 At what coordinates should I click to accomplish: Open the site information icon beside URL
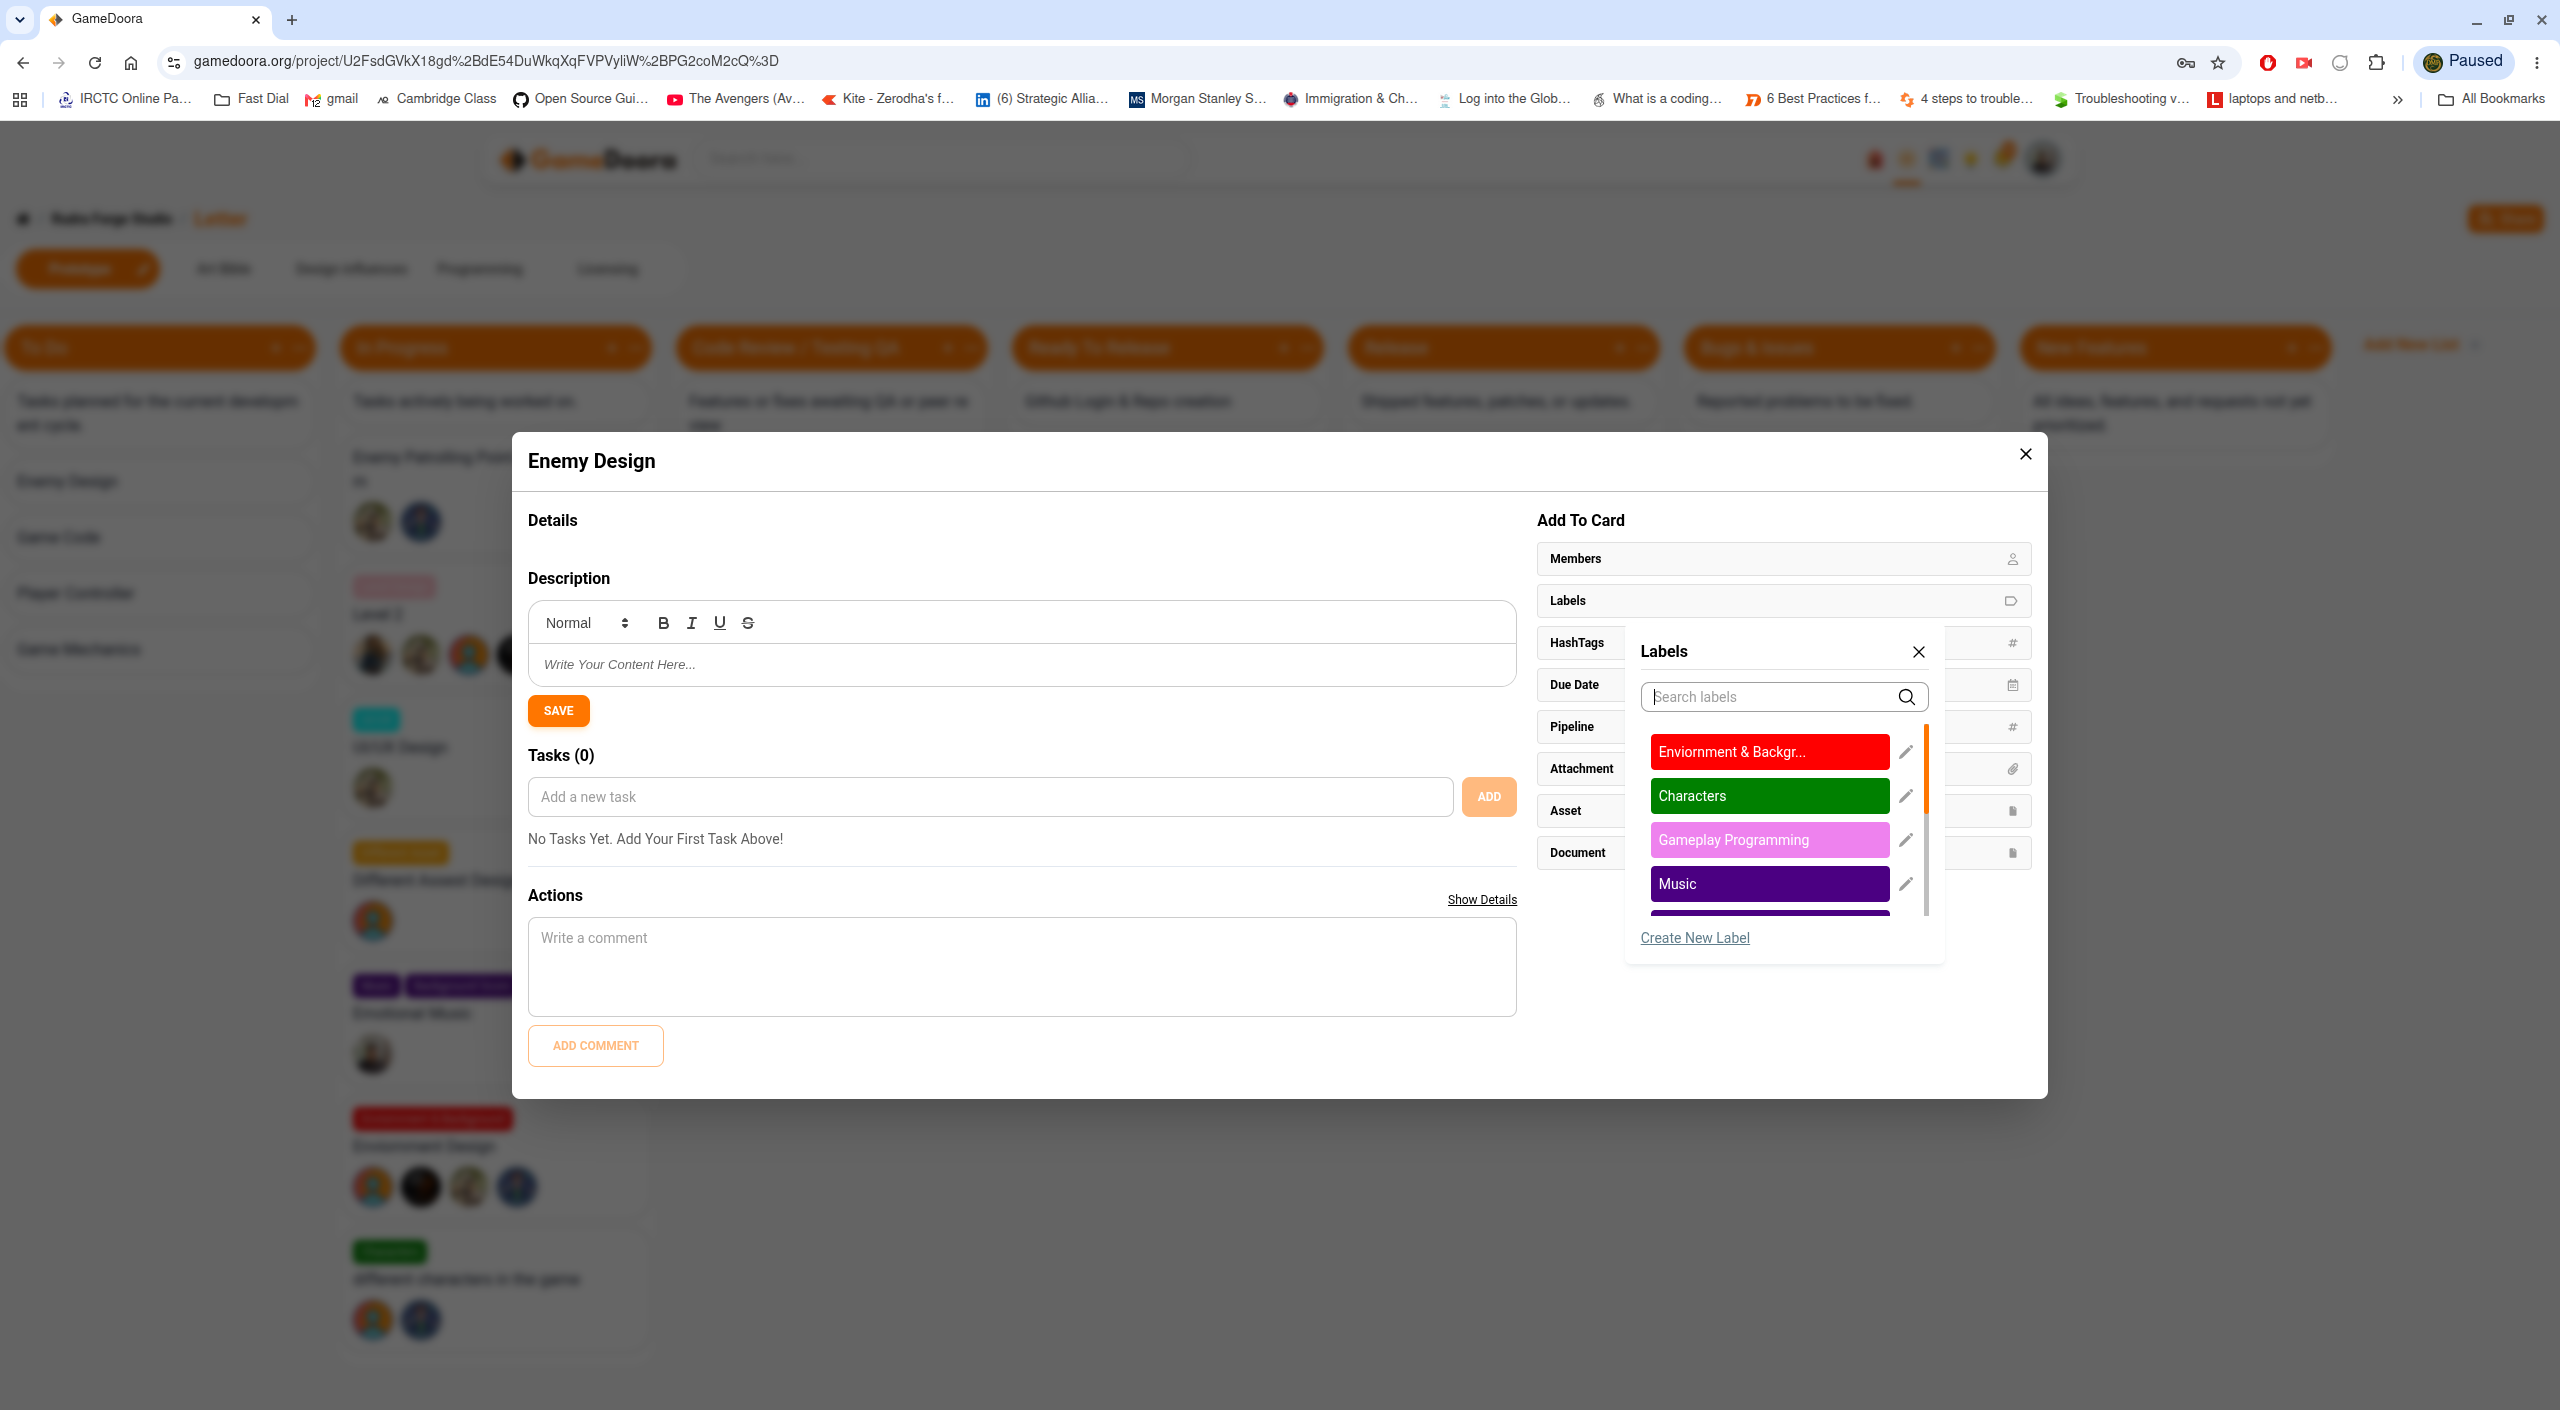pyautogui.click(x=173, y=62)
